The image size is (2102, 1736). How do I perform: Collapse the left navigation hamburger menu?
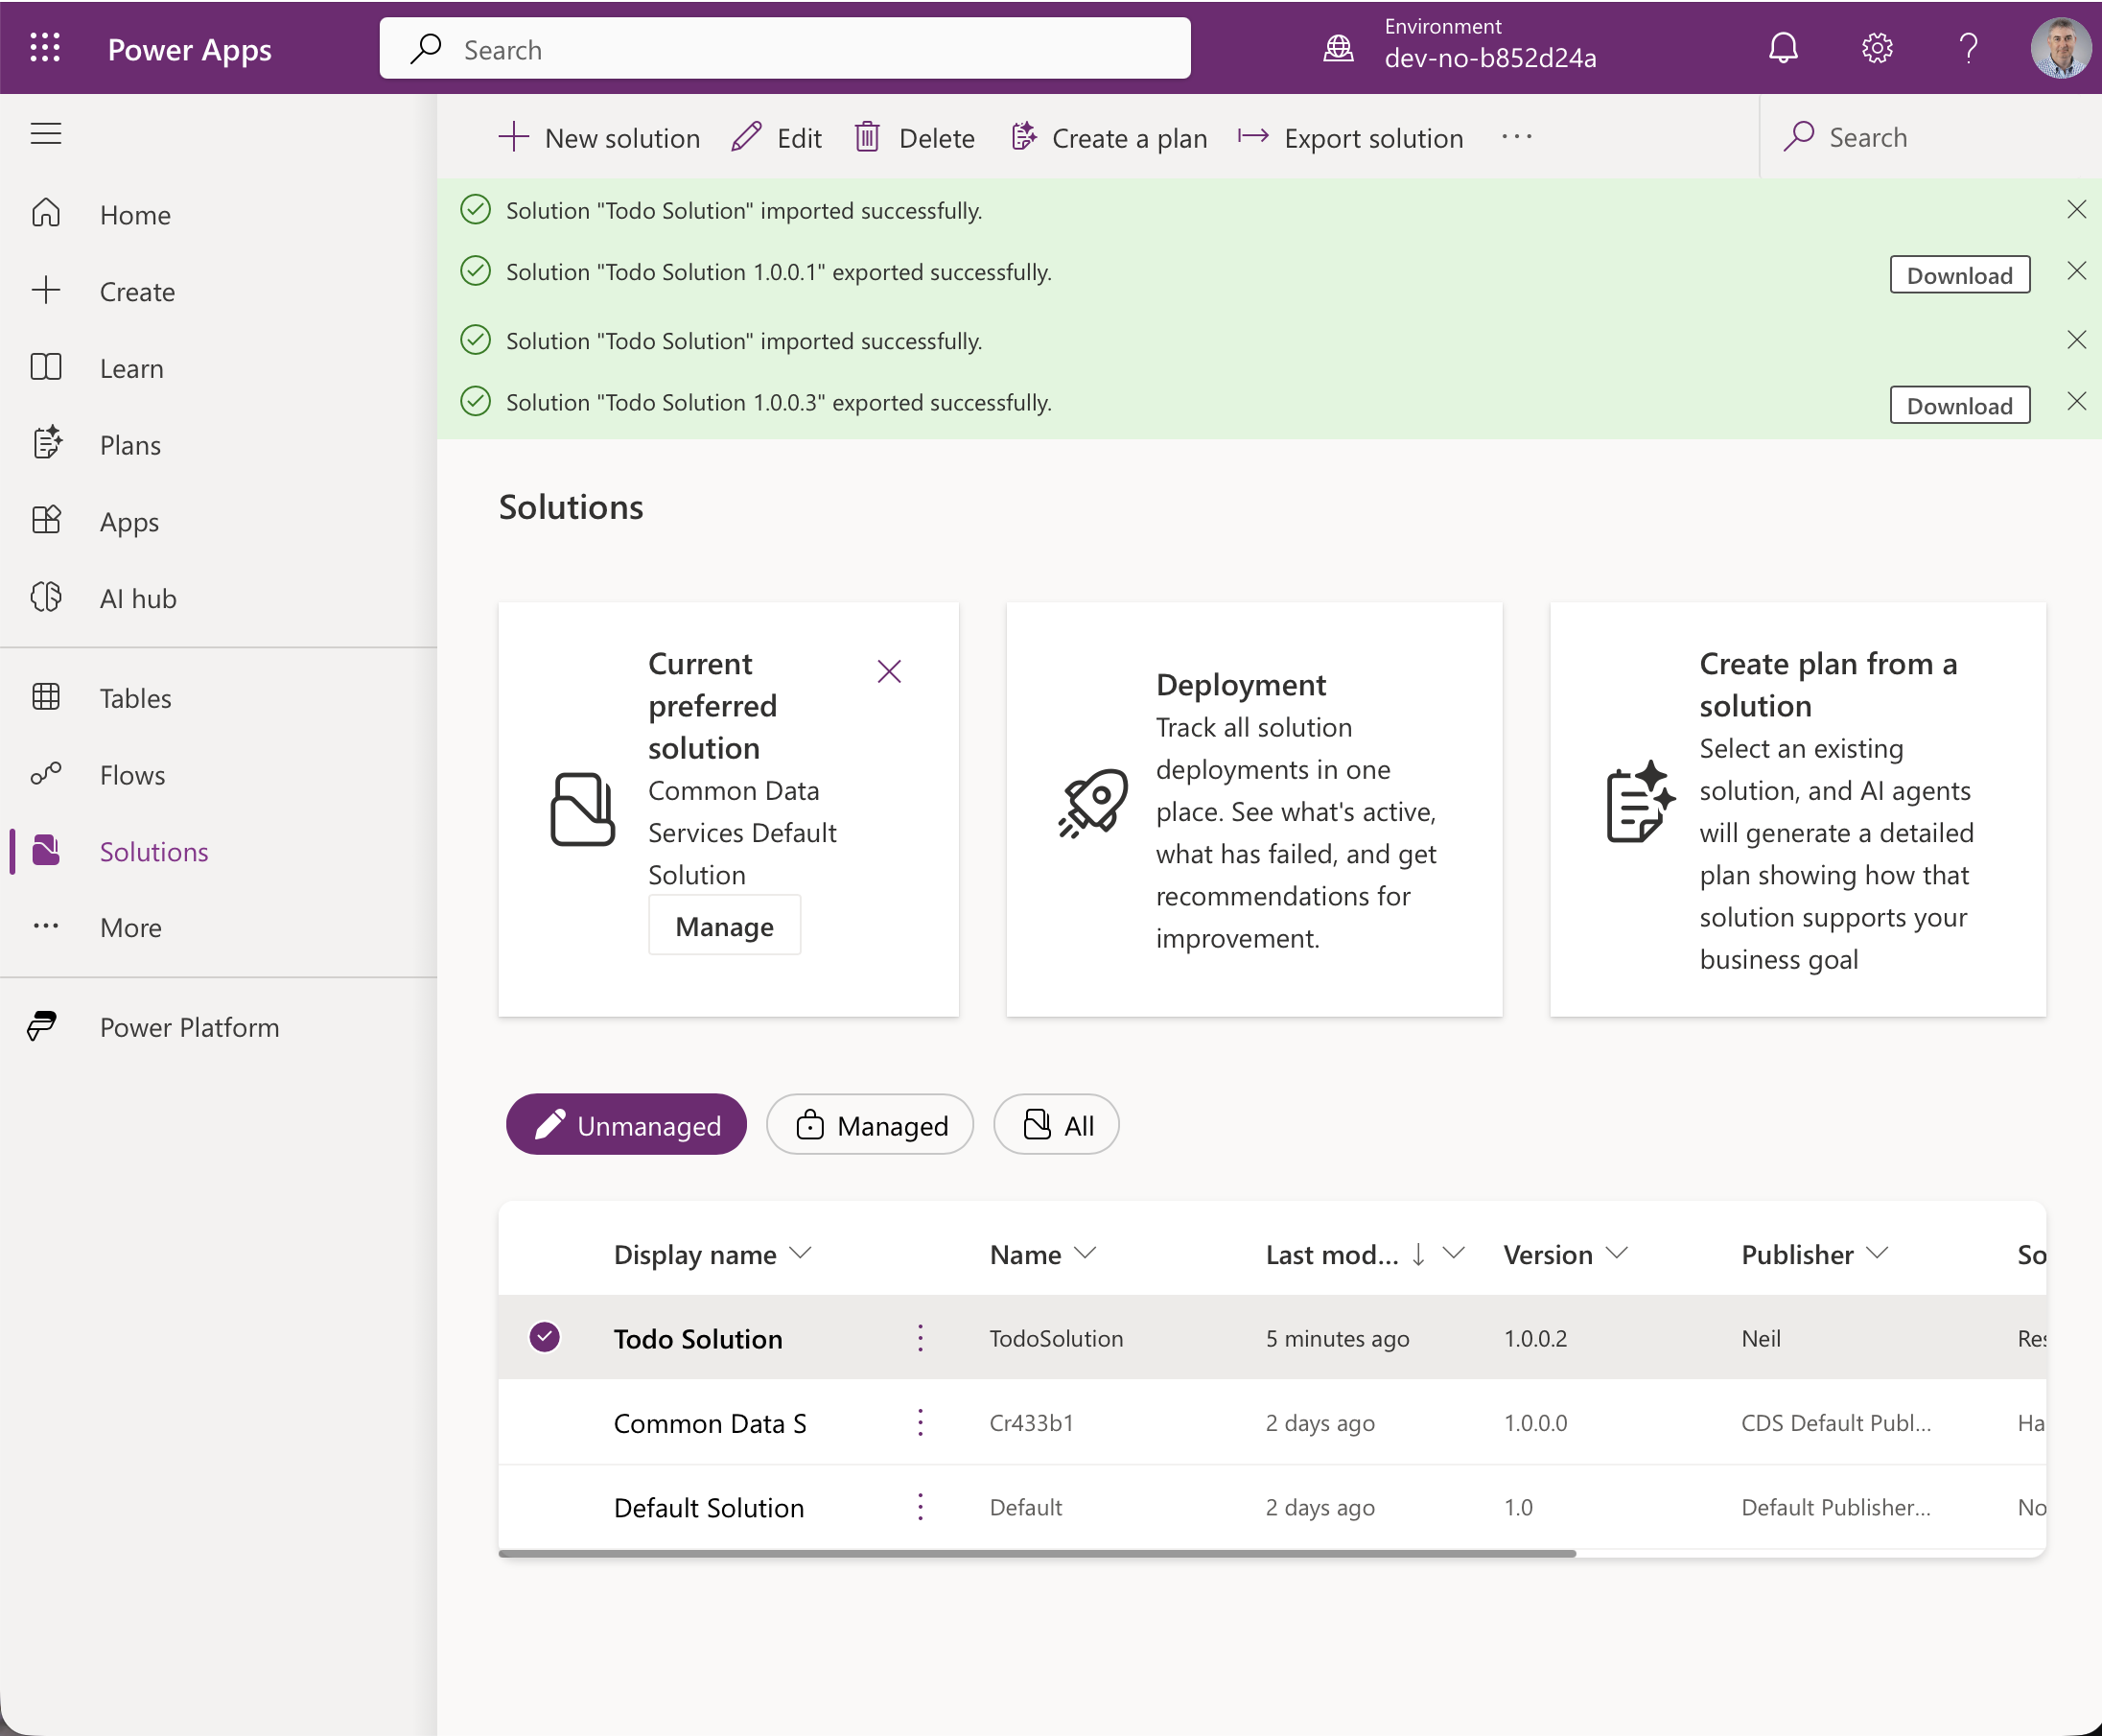click(46, 133)
